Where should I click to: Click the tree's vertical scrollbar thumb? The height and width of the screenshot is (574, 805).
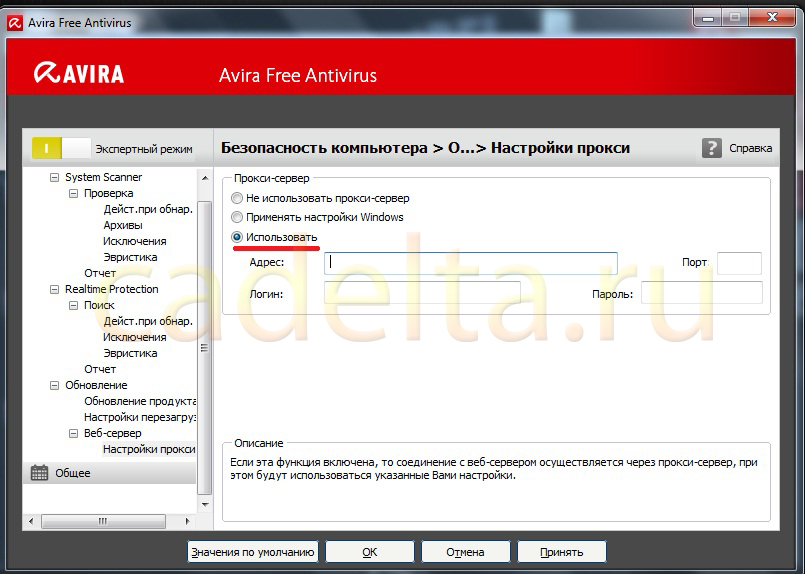pos(205,348)
